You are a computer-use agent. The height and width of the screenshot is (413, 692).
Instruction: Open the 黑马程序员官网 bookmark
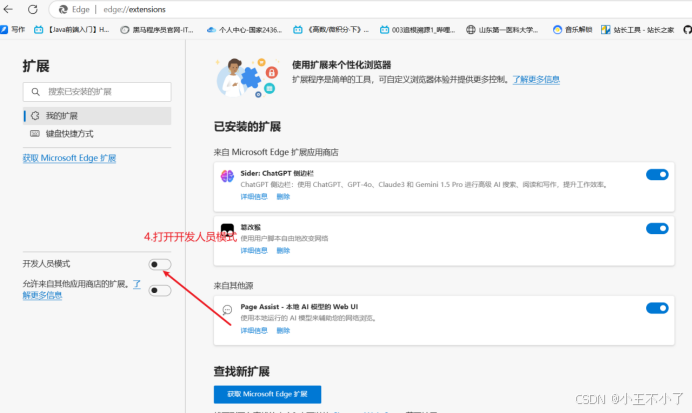coord(157,30)
